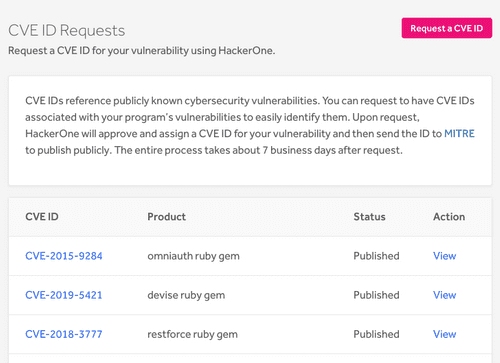Screen dimensions: 500x363
Task: Click the Action column header
Action: [x=449, y=217]
